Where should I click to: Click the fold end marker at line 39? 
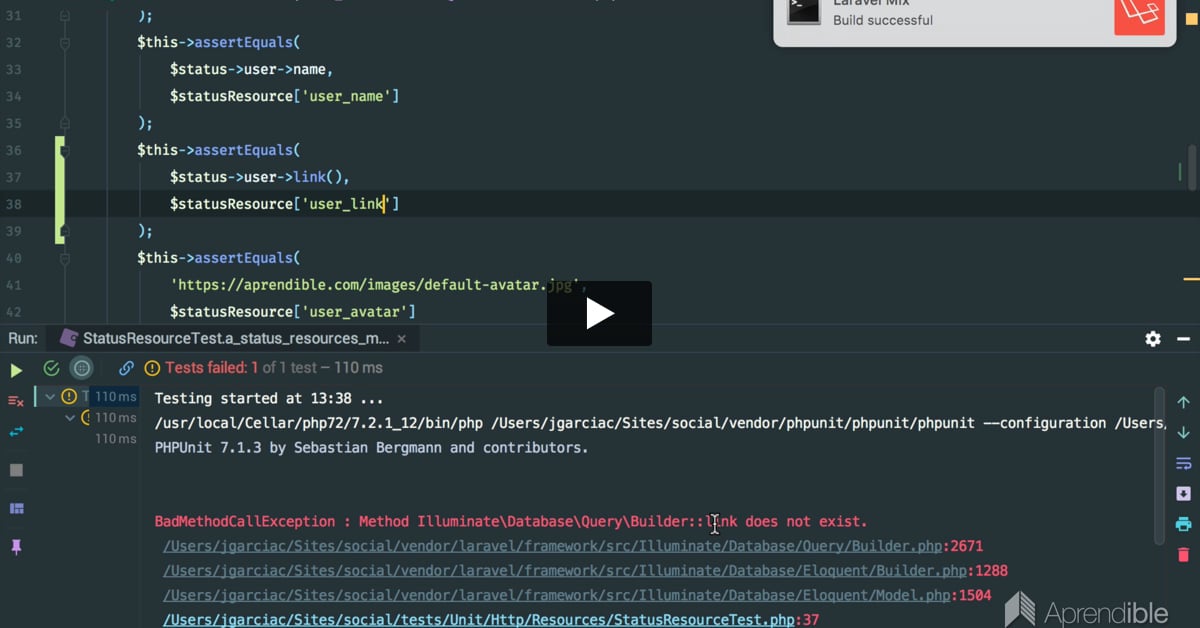coord(64,231)
